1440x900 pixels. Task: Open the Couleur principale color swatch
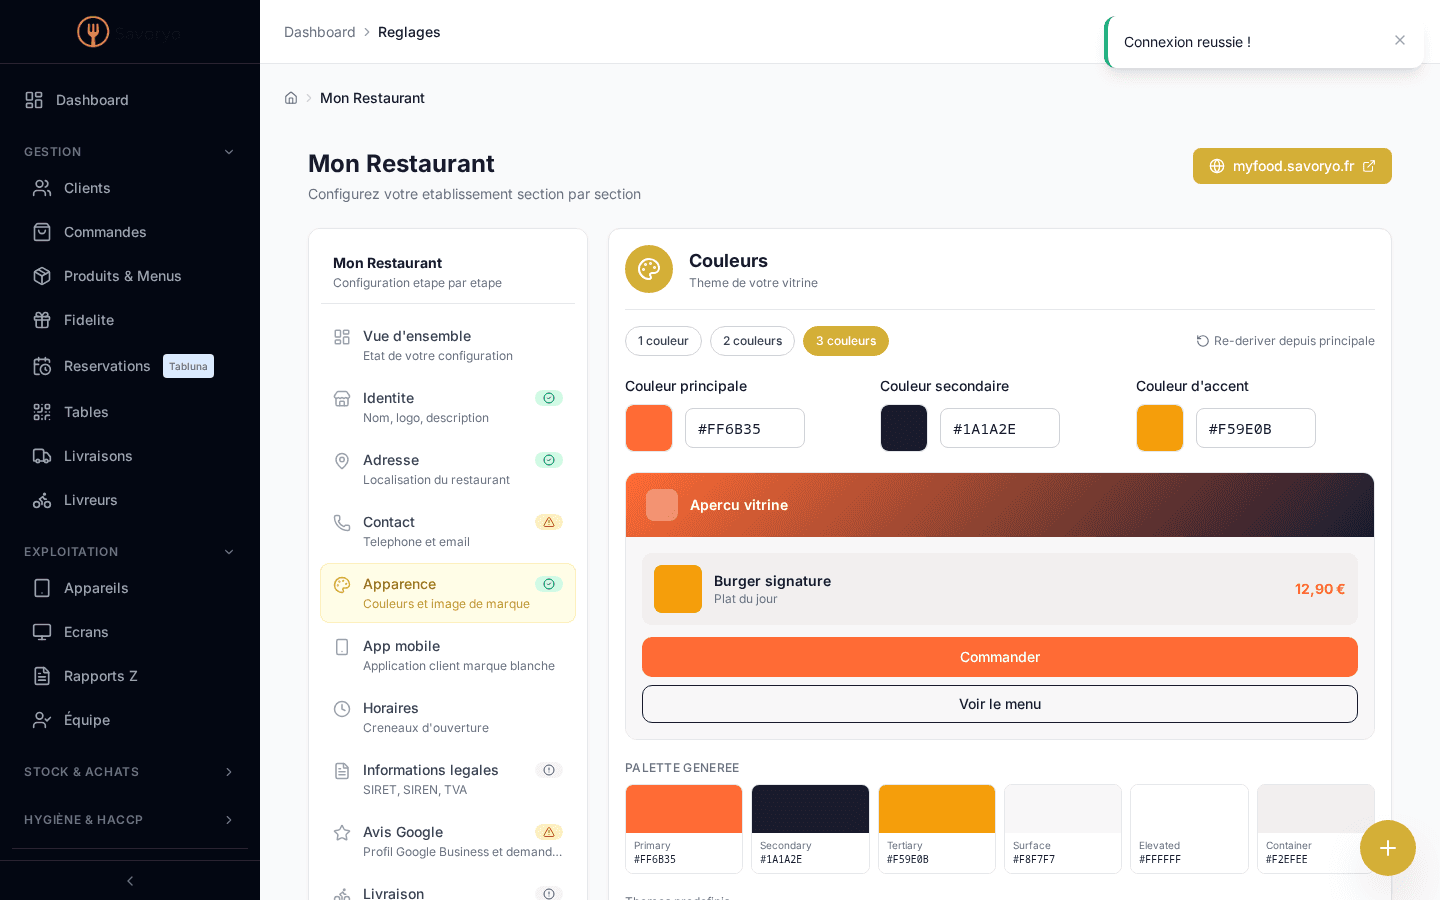[649, 428]
